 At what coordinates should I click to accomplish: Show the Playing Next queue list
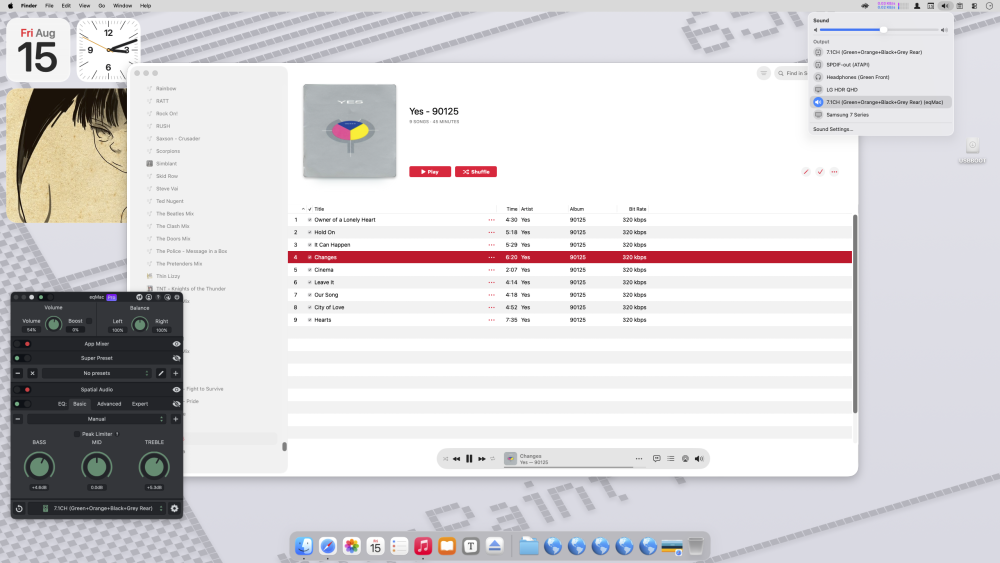[671, 458]
